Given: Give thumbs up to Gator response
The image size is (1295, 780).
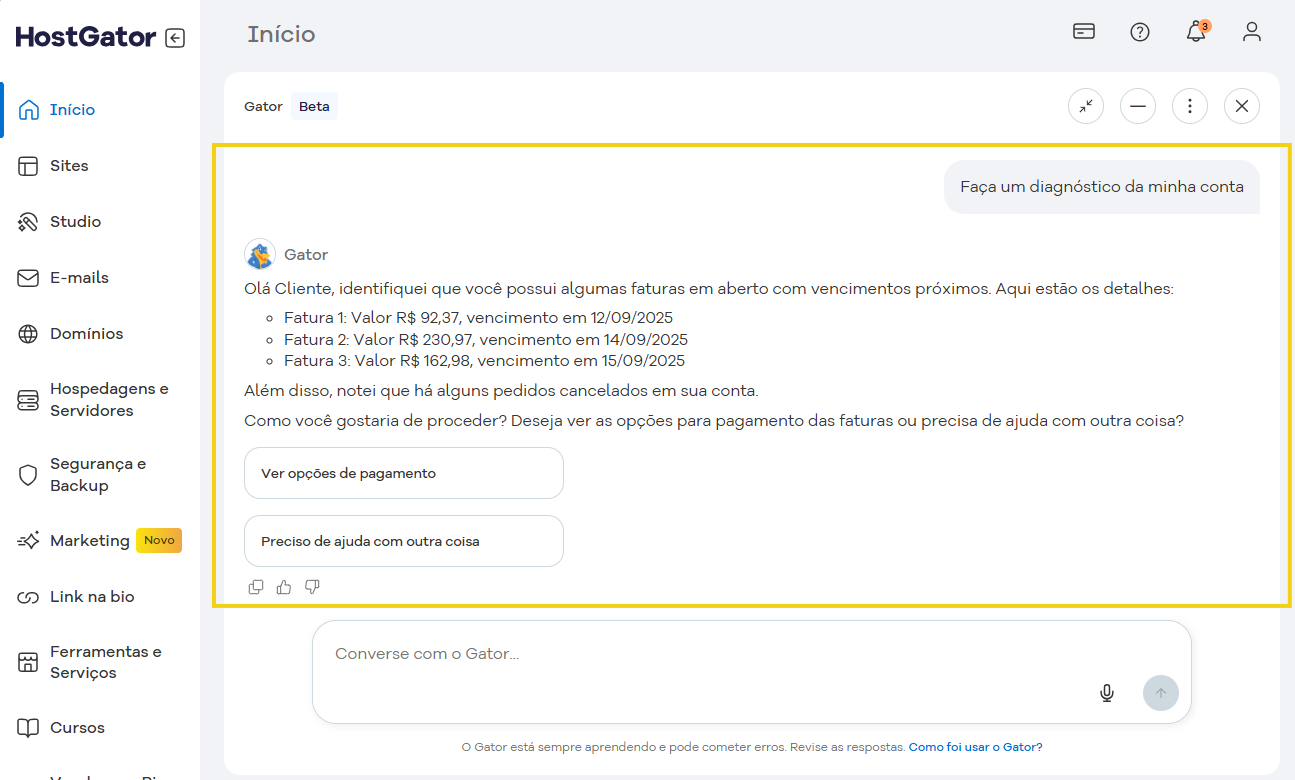Looking at the screenshot, I should tap(284, 587).
